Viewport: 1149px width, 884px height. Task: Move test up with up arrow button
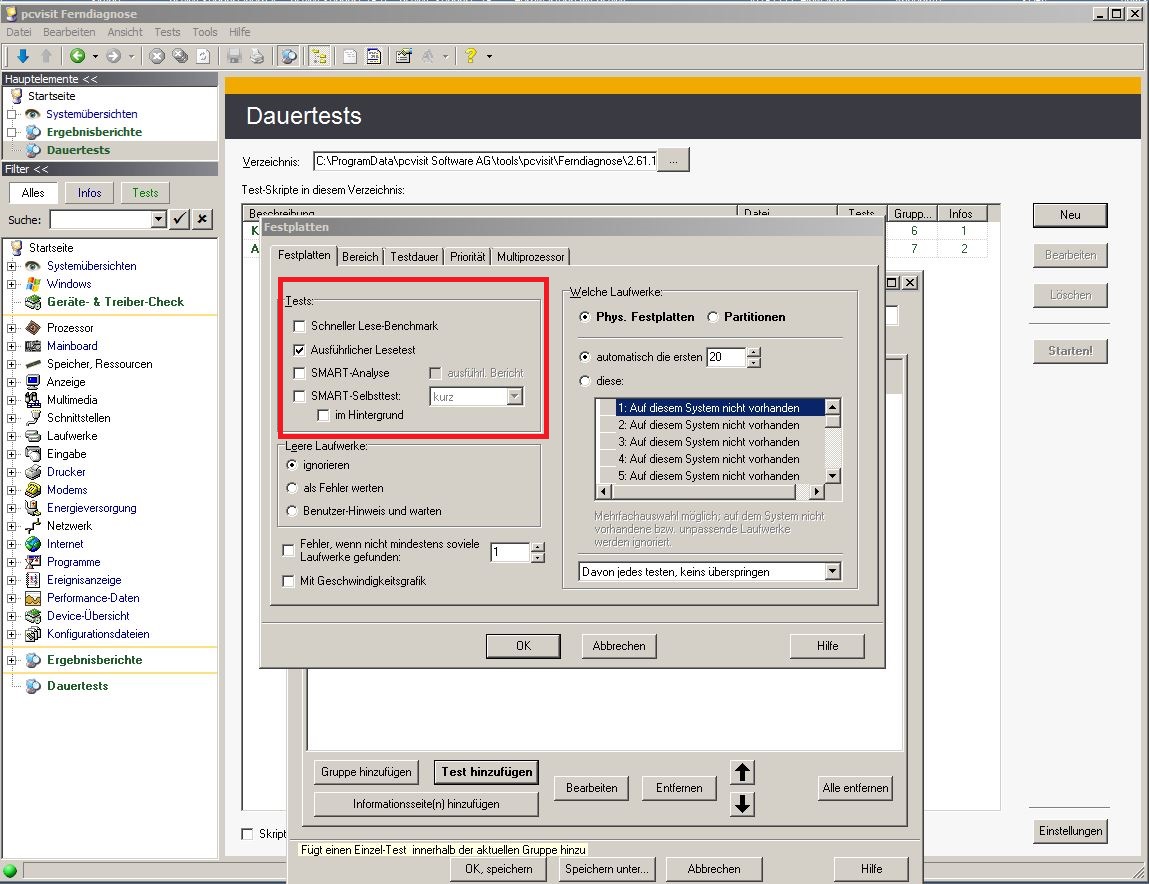click(x=742, y=772)
